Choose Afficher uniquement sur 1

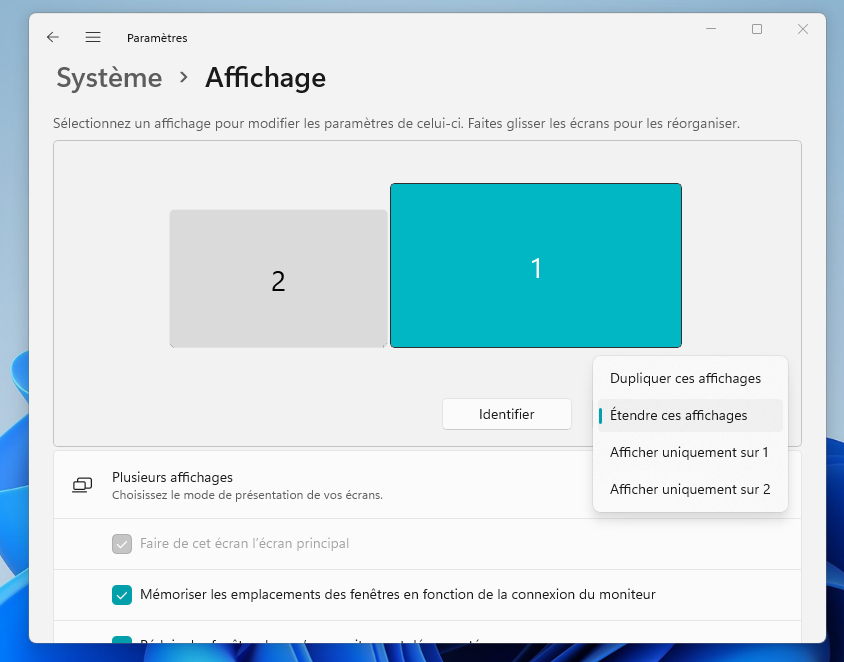click(x=690, y=453)
